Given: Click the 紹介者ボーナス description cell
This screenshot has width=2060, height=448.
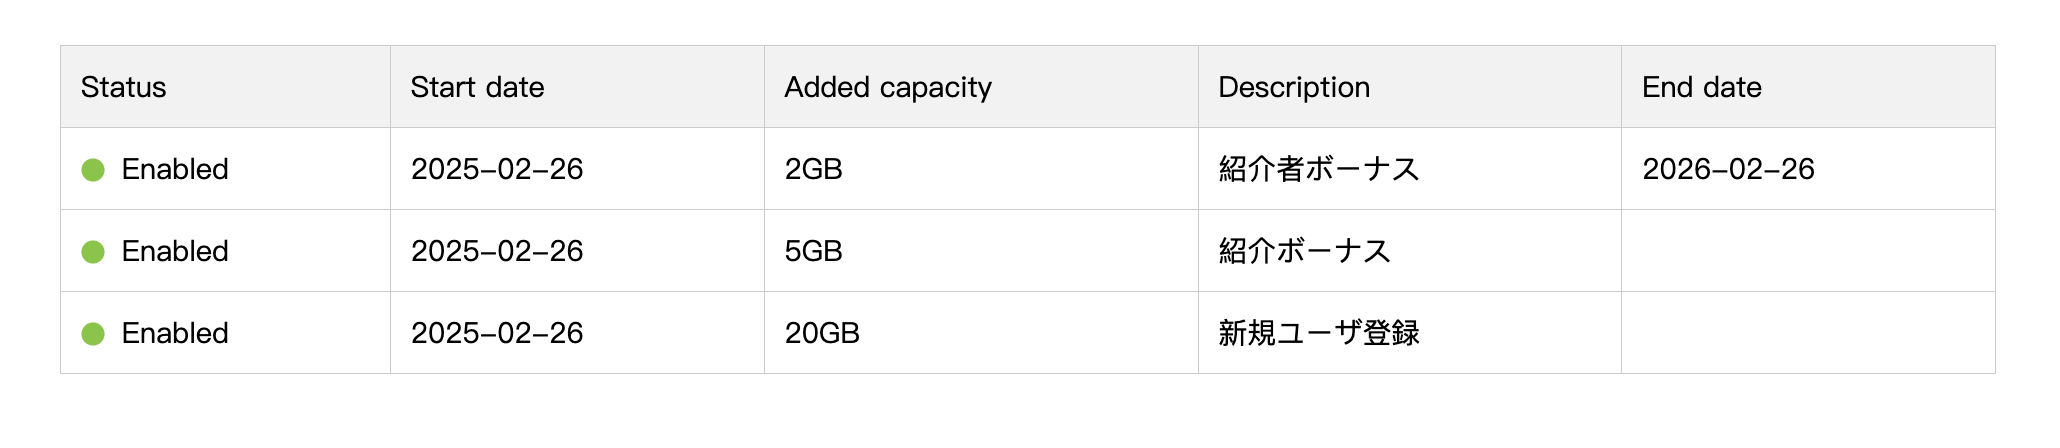Looking at the screenshot, I should click(1318, 170).
